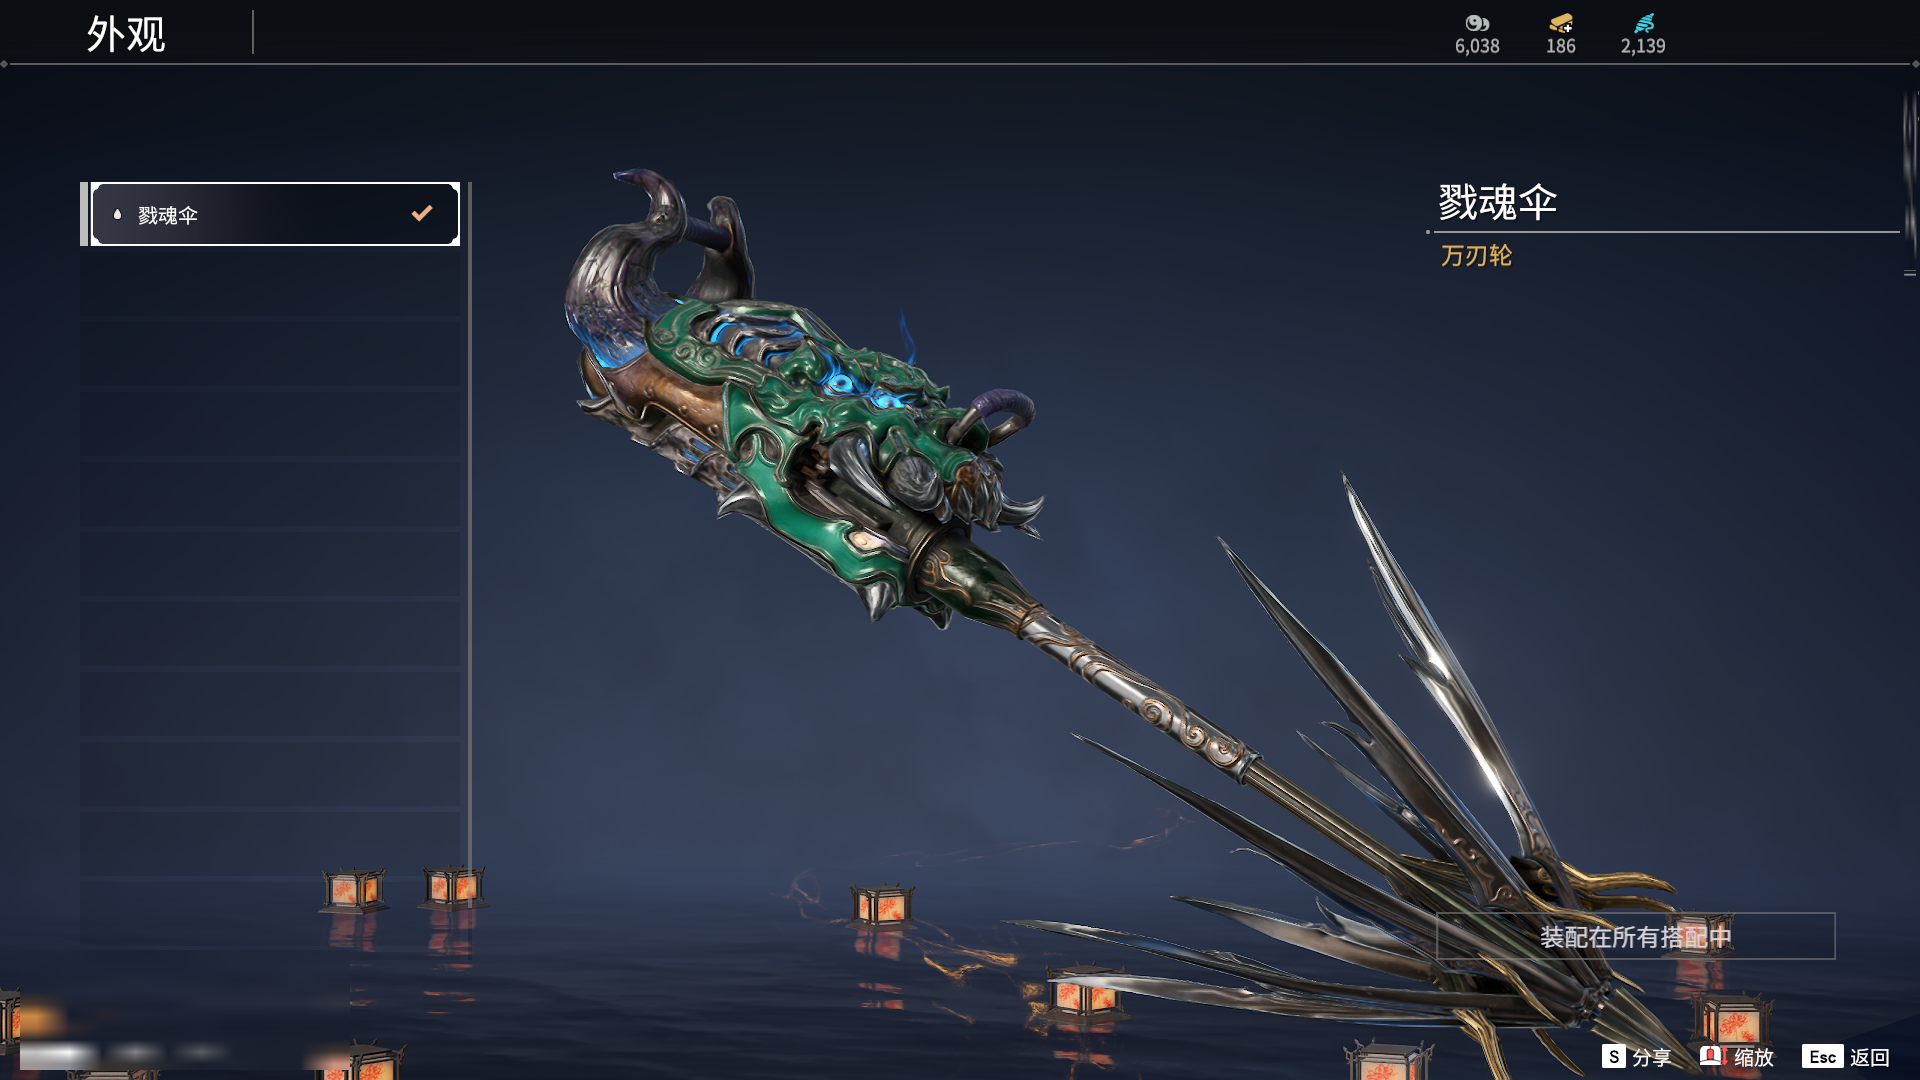Click the Esc key return icon
1920x1080 pixels.
[1822, 1056]
